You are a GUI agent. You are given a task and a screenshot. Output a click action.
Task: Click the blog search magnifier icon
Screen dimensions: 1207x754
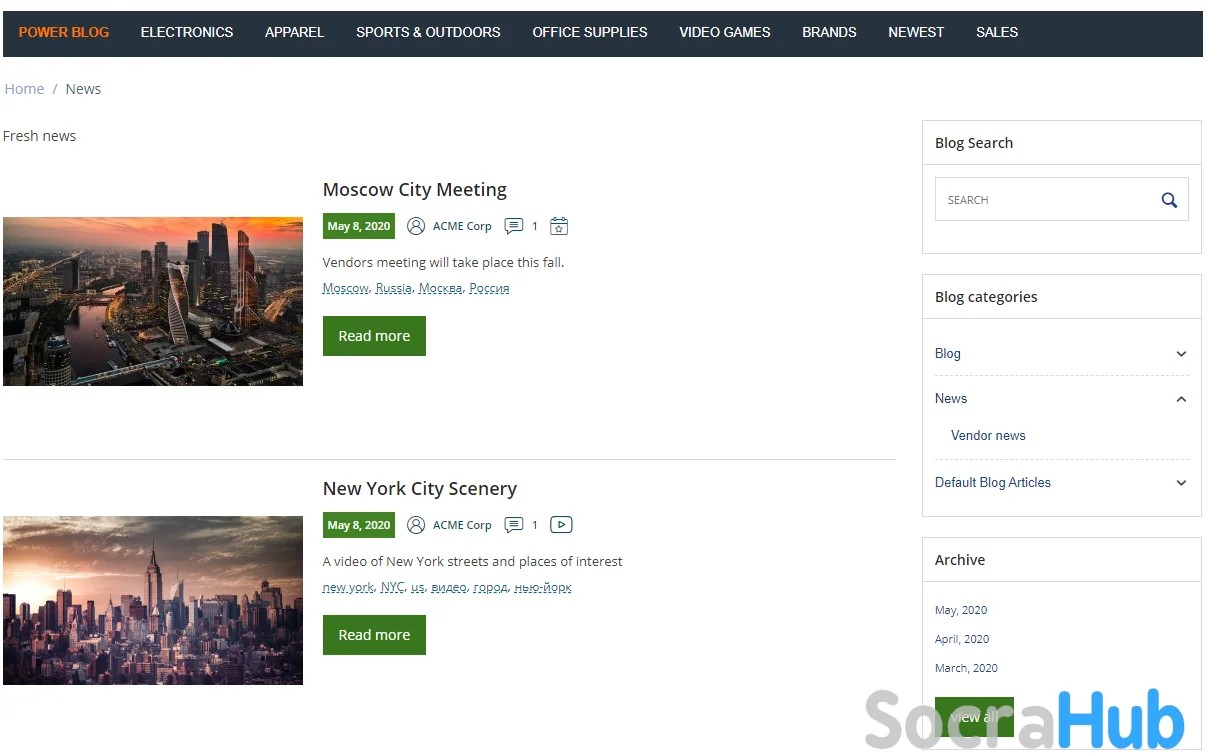point(1169,200)
